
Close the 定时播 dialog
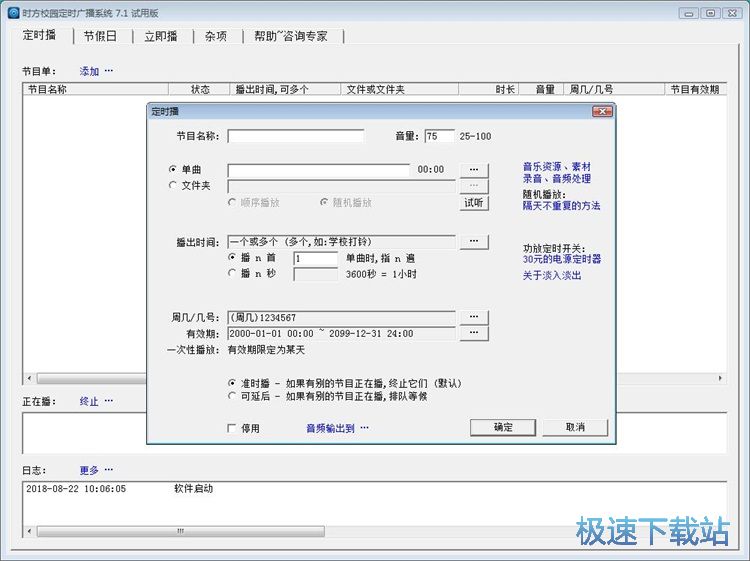[x=602, y=111]
